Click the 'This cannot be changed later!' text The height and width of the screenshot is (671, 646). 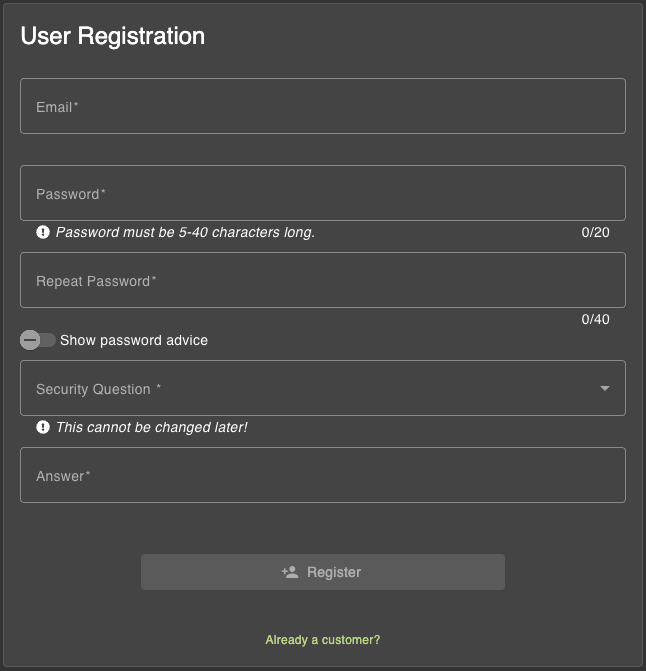click(151, 427)
